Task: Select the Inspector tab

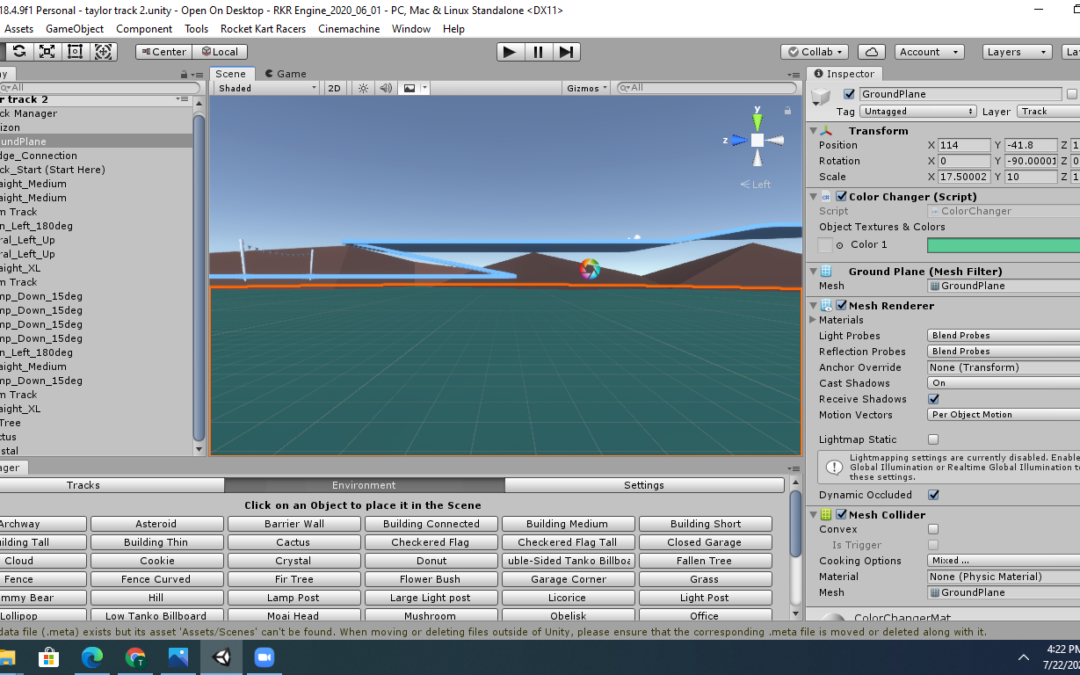Action: tap(844, 74)
